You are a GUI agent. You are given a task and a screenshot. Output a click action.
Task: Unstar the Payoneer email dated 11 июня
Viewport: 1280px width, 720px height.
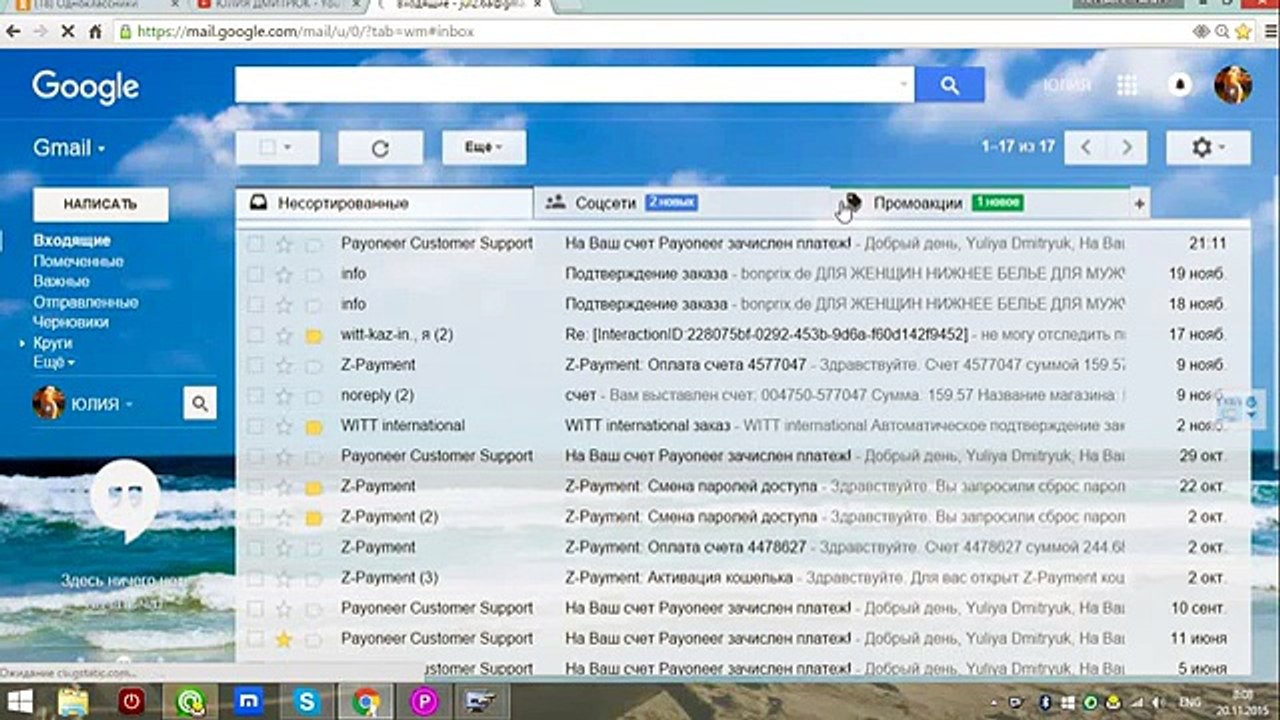[x=284, y=639]
